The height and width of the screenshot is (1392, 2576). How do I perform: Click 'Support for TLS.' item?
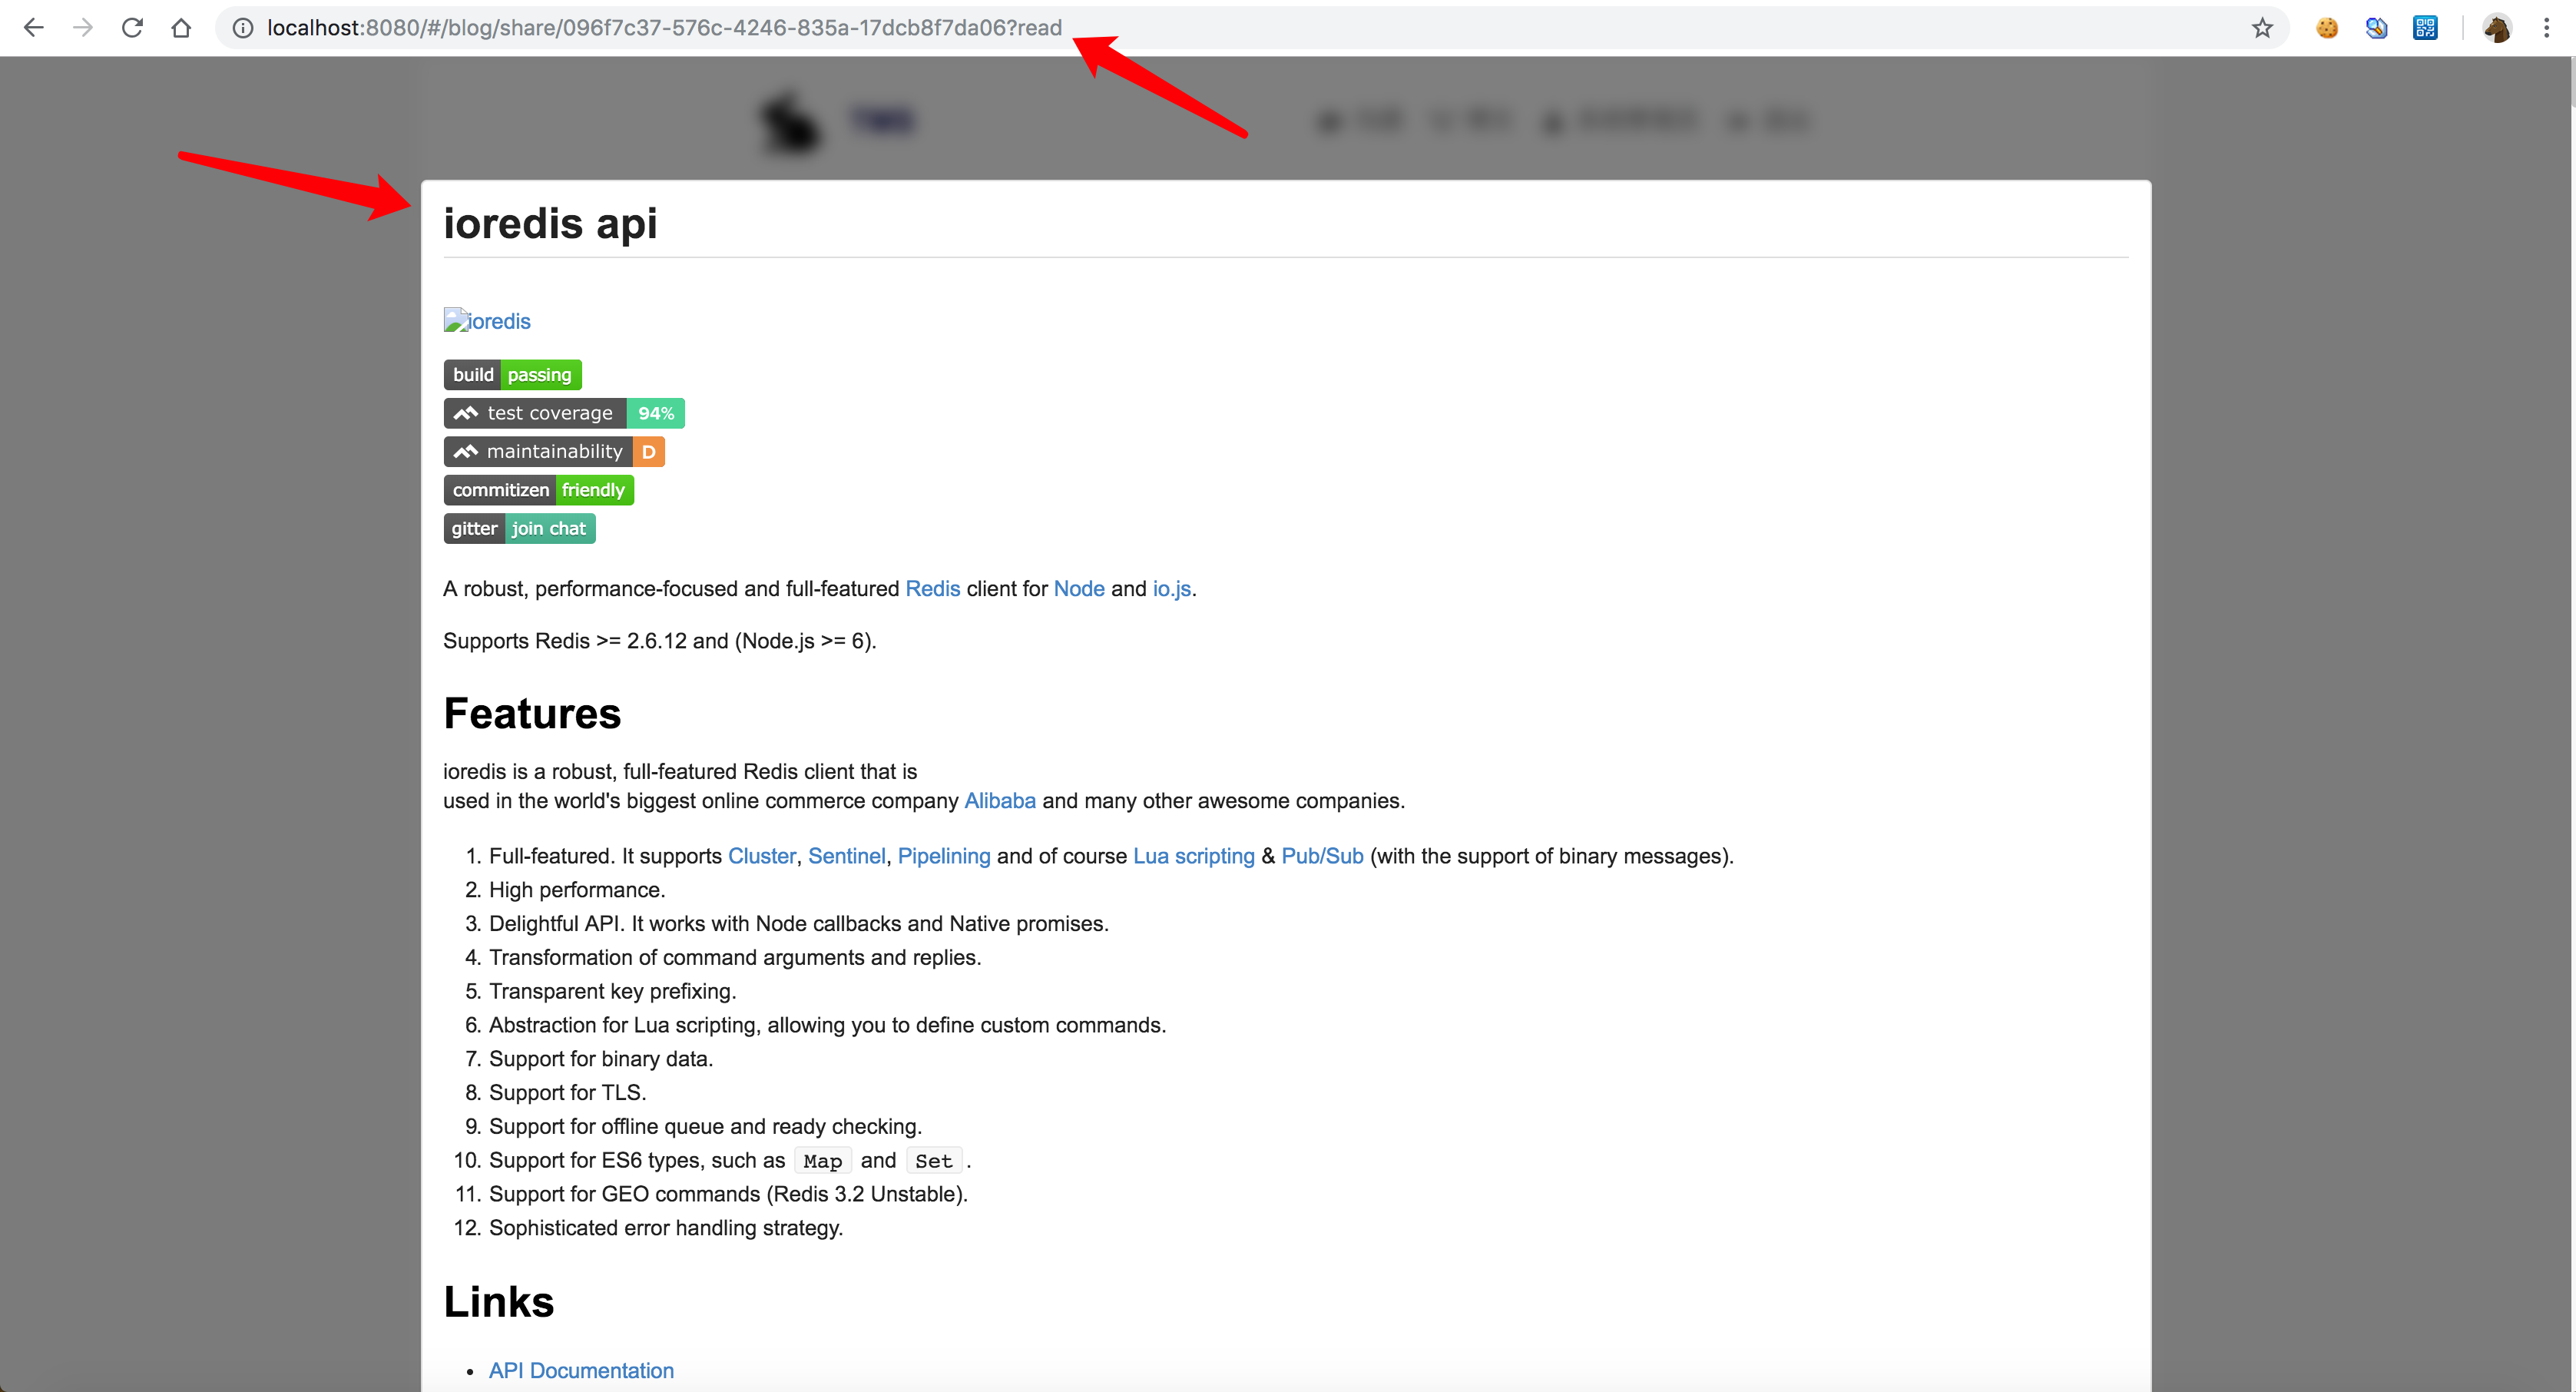[x=567, y=1093]
